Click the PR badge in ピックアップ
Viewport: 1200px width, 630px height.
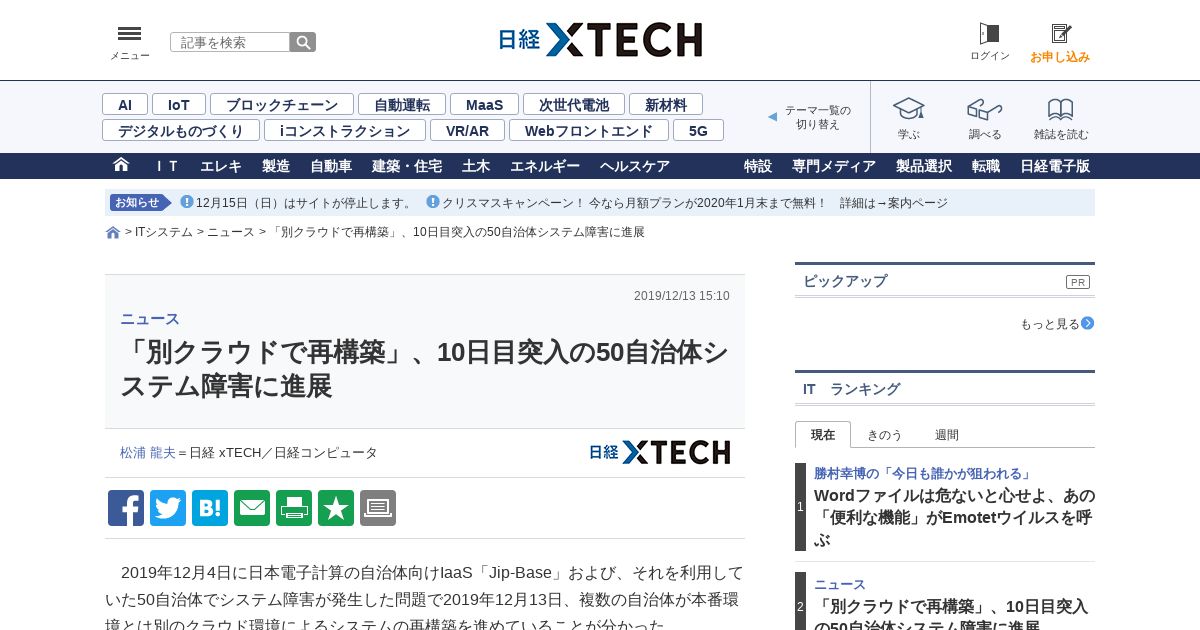[1078, 282]
